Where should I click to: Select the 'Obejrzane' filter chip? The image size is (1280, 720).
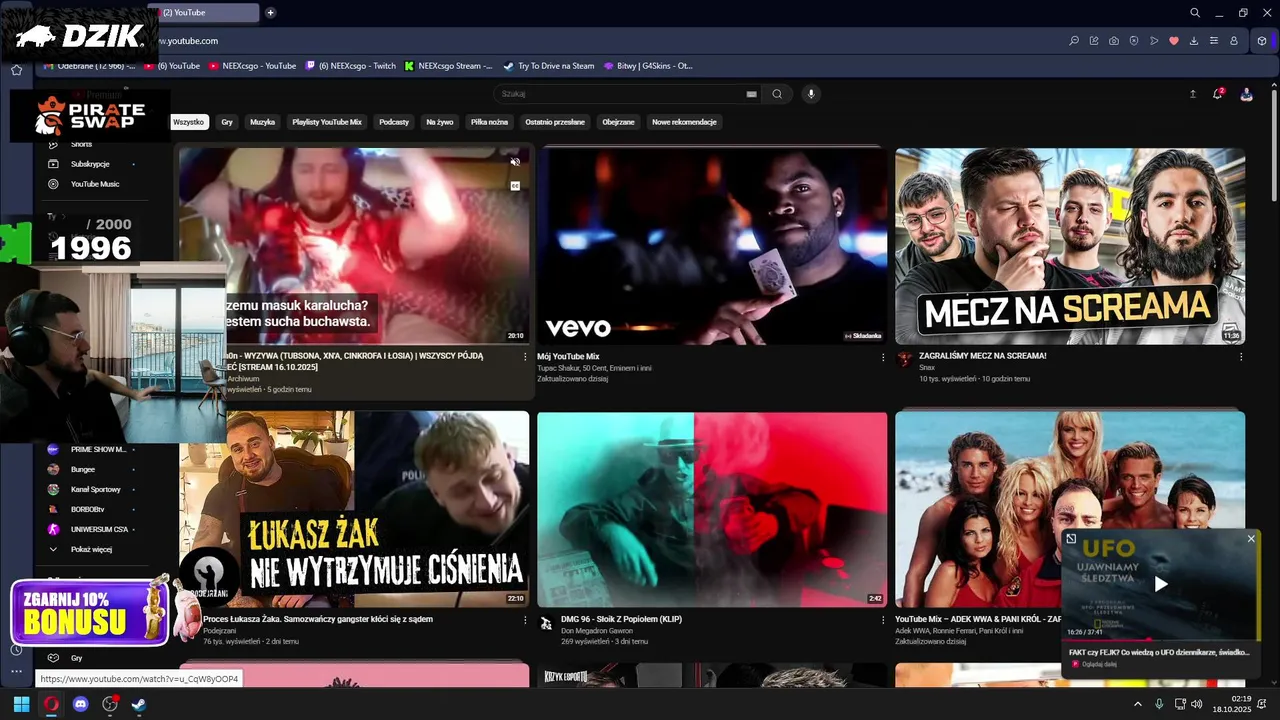pyautogui.click(x=618, y=122)
